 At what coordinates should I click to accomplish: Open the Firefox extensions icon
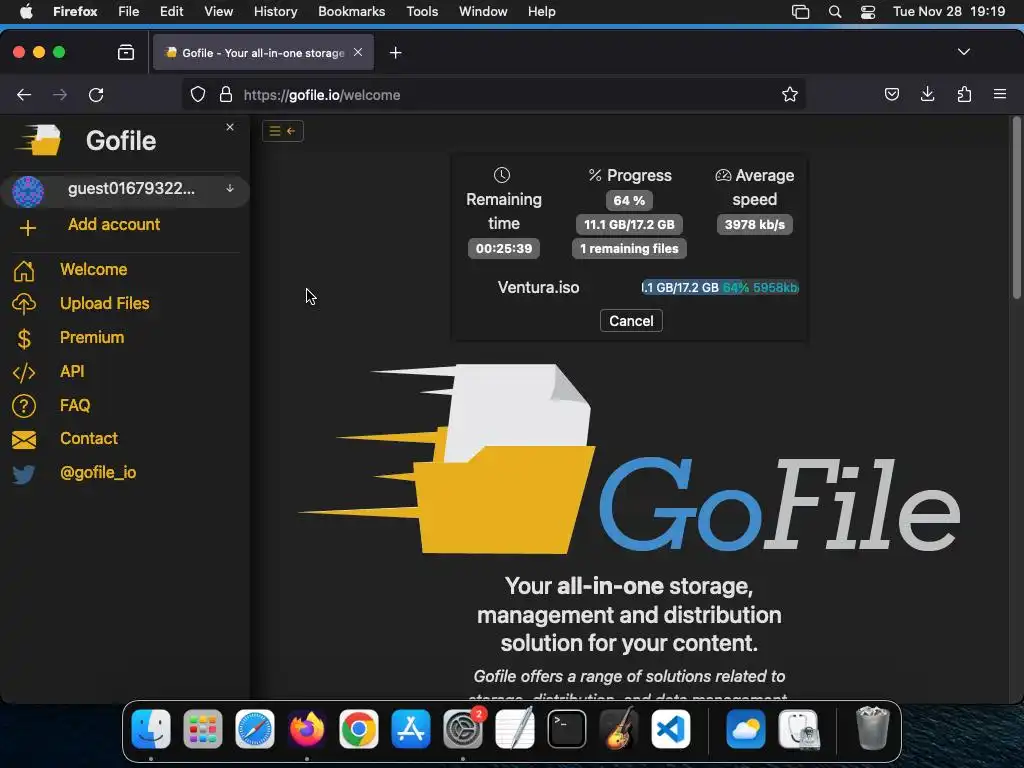coord(964,95)
